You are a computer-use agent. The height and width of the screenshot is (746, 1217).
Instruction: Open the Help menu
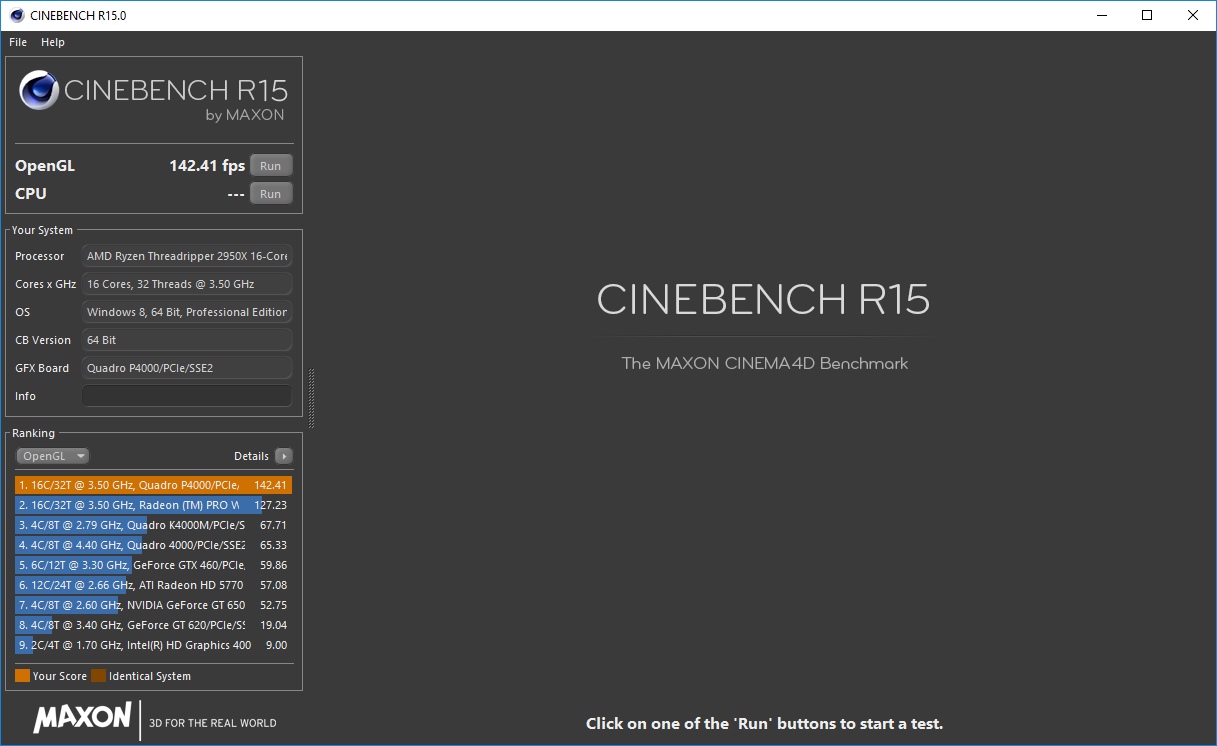click(53, 42)
